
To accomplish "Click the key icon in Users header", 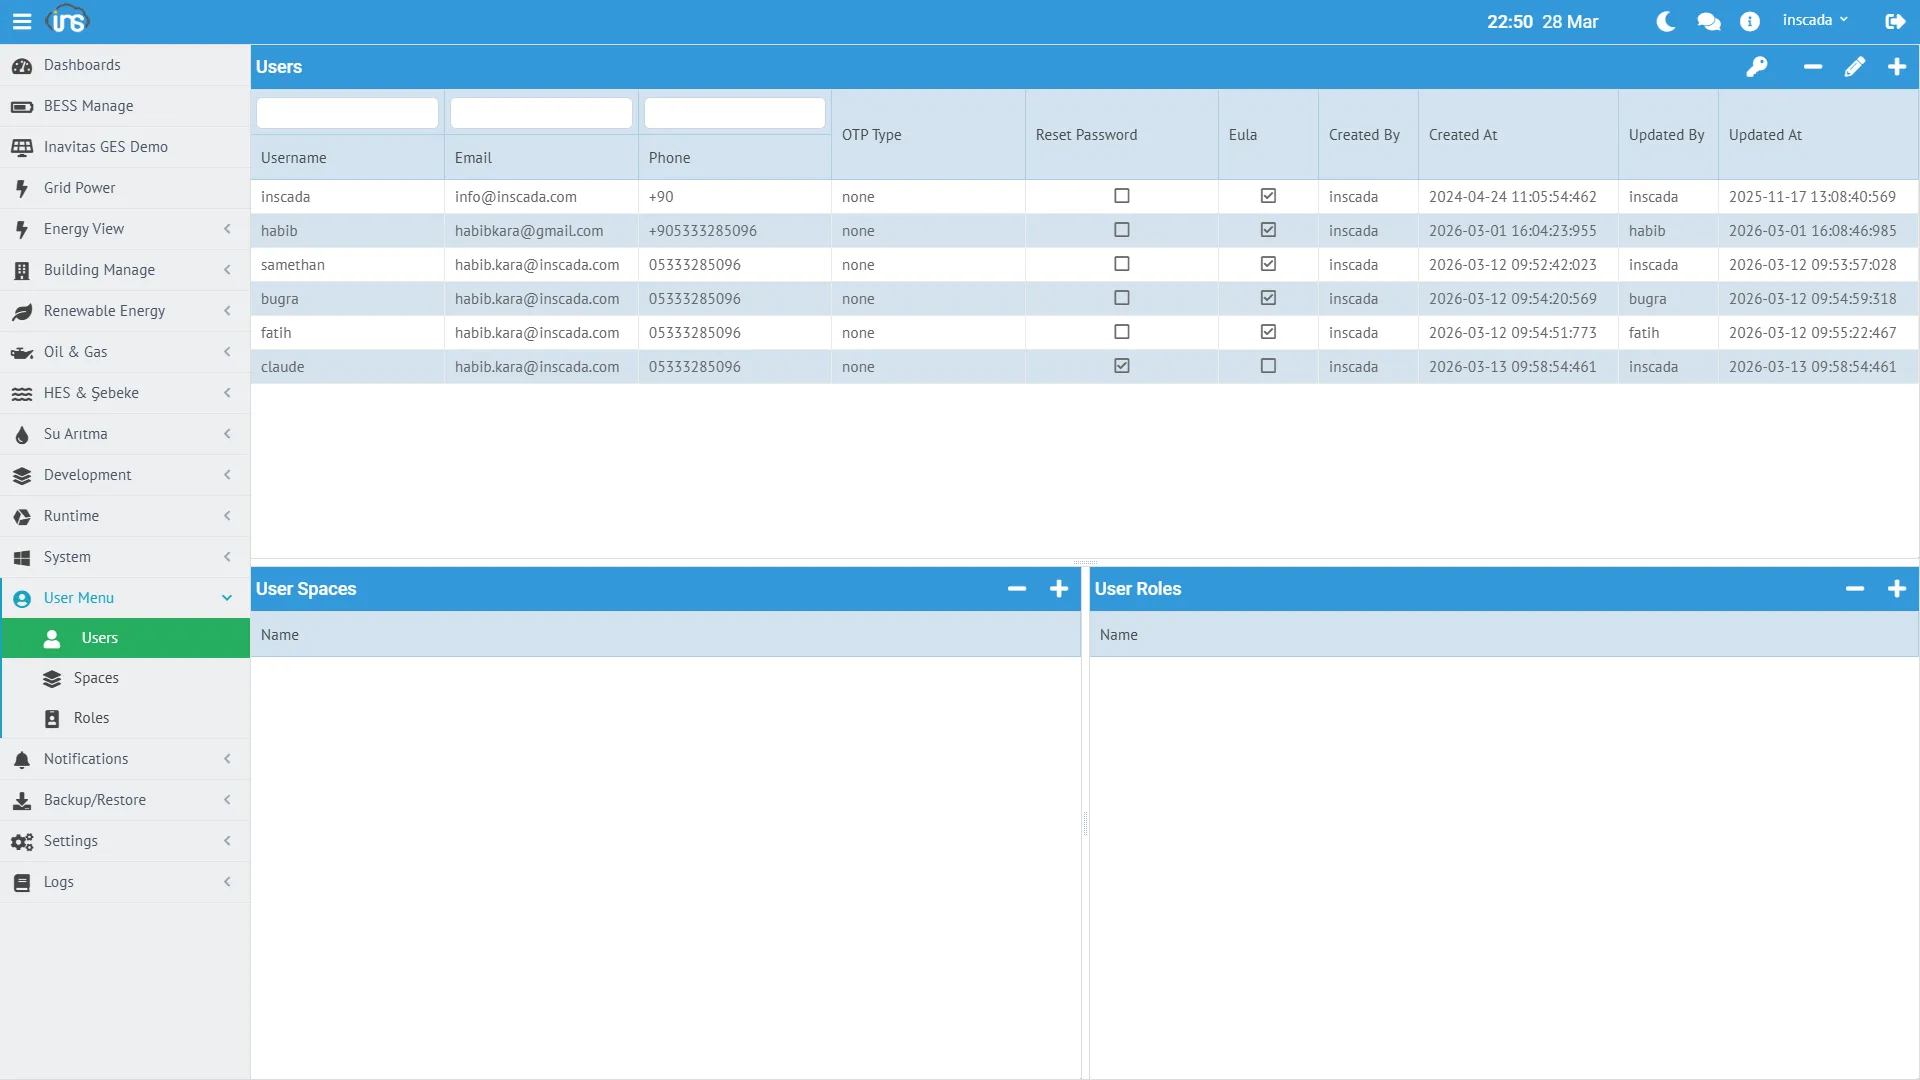I will [x=1757, y=67].
